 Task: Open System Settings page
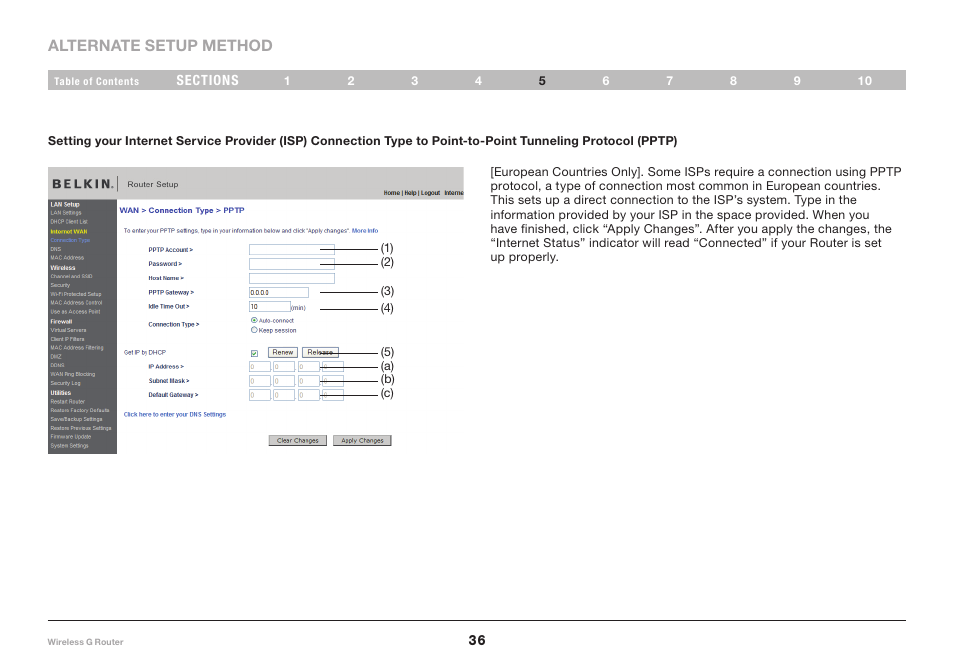click(x=69, y=446)
